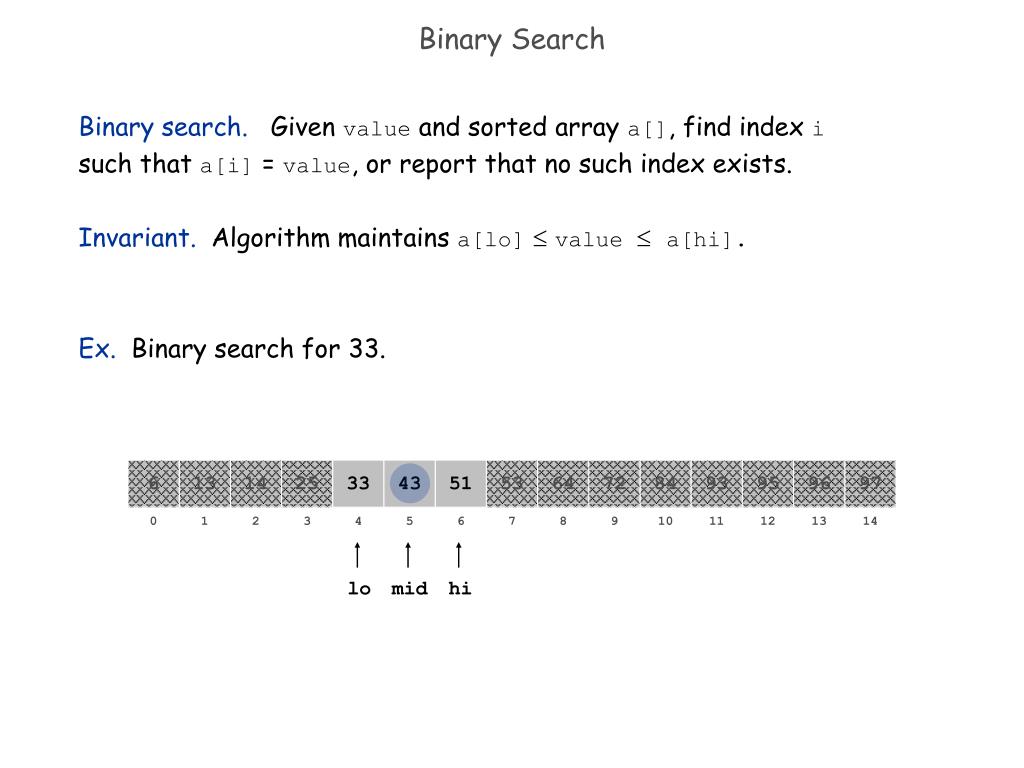The image size is (1024, 768).
Task: Click the 'a[hi]' code text in invariant
Action: pyautogui.click(x=699, y=240)
